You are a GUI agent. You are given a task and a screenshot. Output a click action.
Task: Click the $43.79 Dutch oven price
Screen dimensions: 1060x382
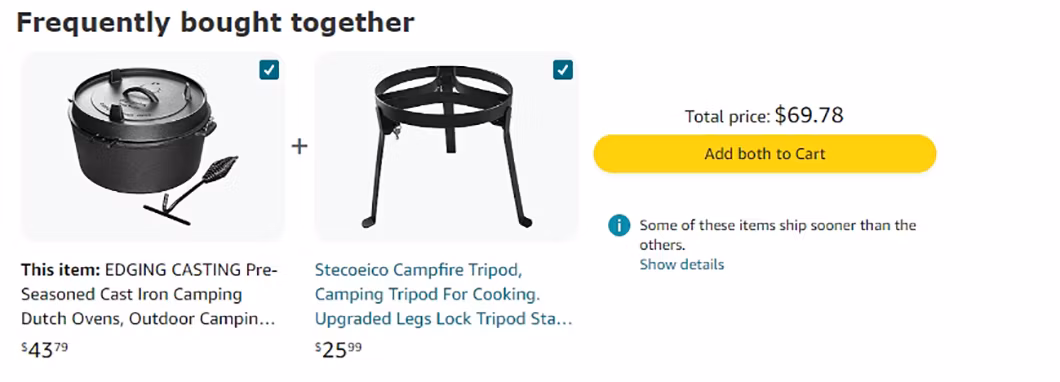click(45, 350)
